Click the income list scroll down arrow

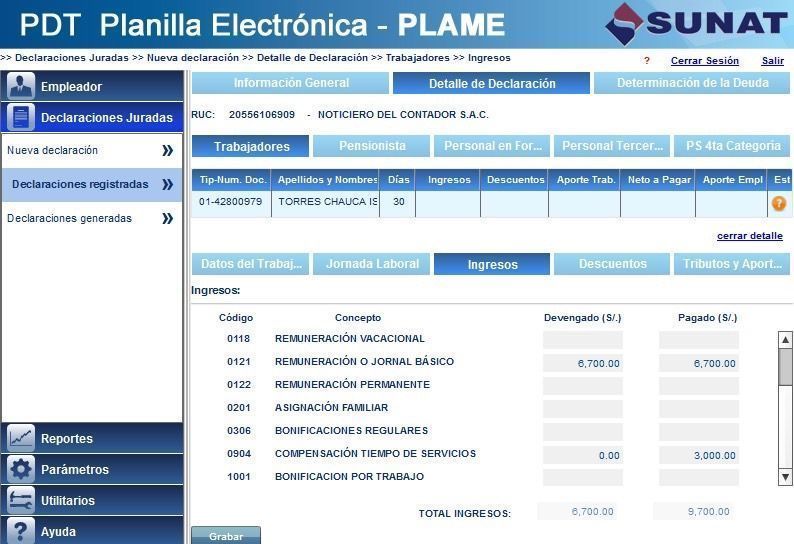coord(785,477)
